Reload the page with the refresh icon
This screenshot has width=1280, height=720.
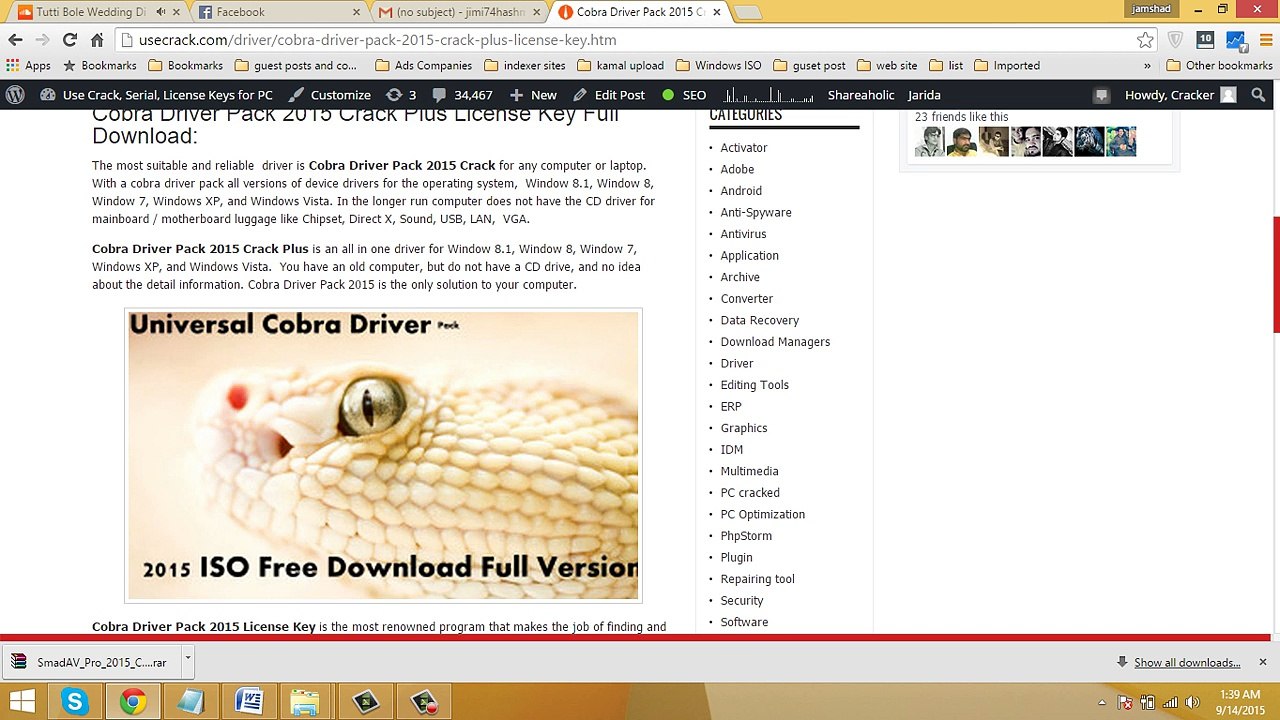pos(69,40)
